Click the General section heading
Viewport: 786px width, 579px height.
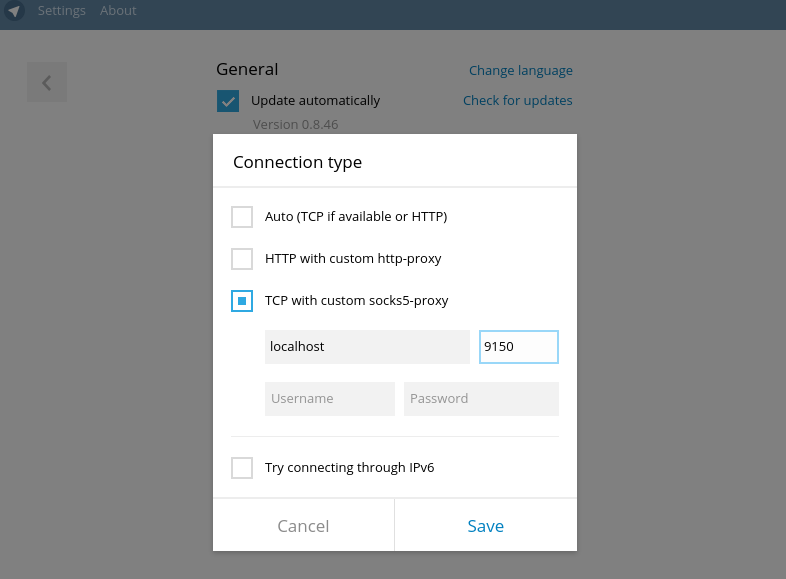tap(247, 70)
